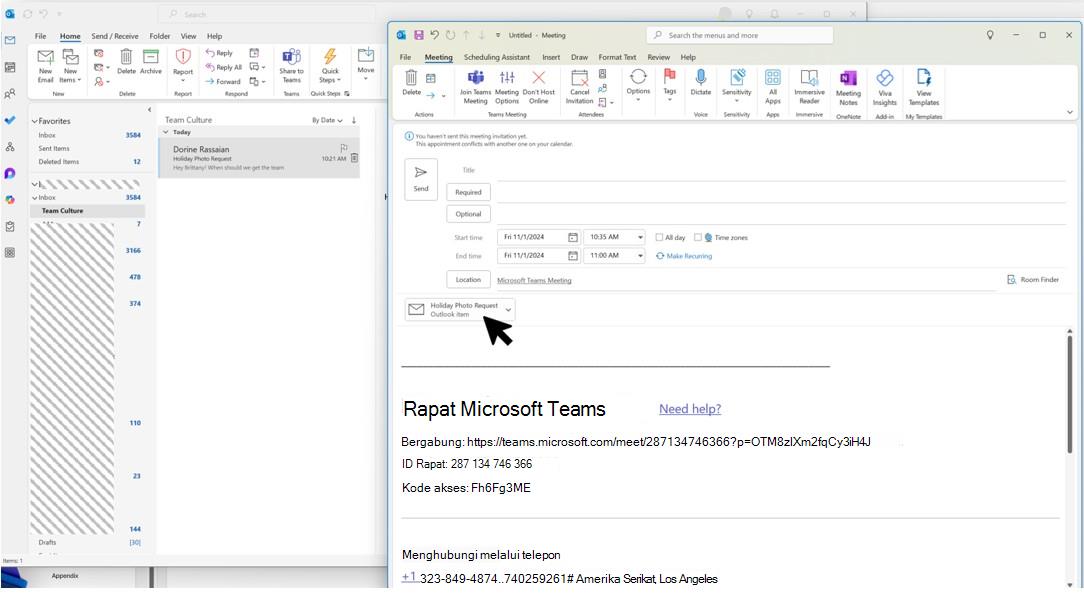Open Sensitivity dropdown in meeting ribbon
This screenshot has width=1084, height=597.
736,86
